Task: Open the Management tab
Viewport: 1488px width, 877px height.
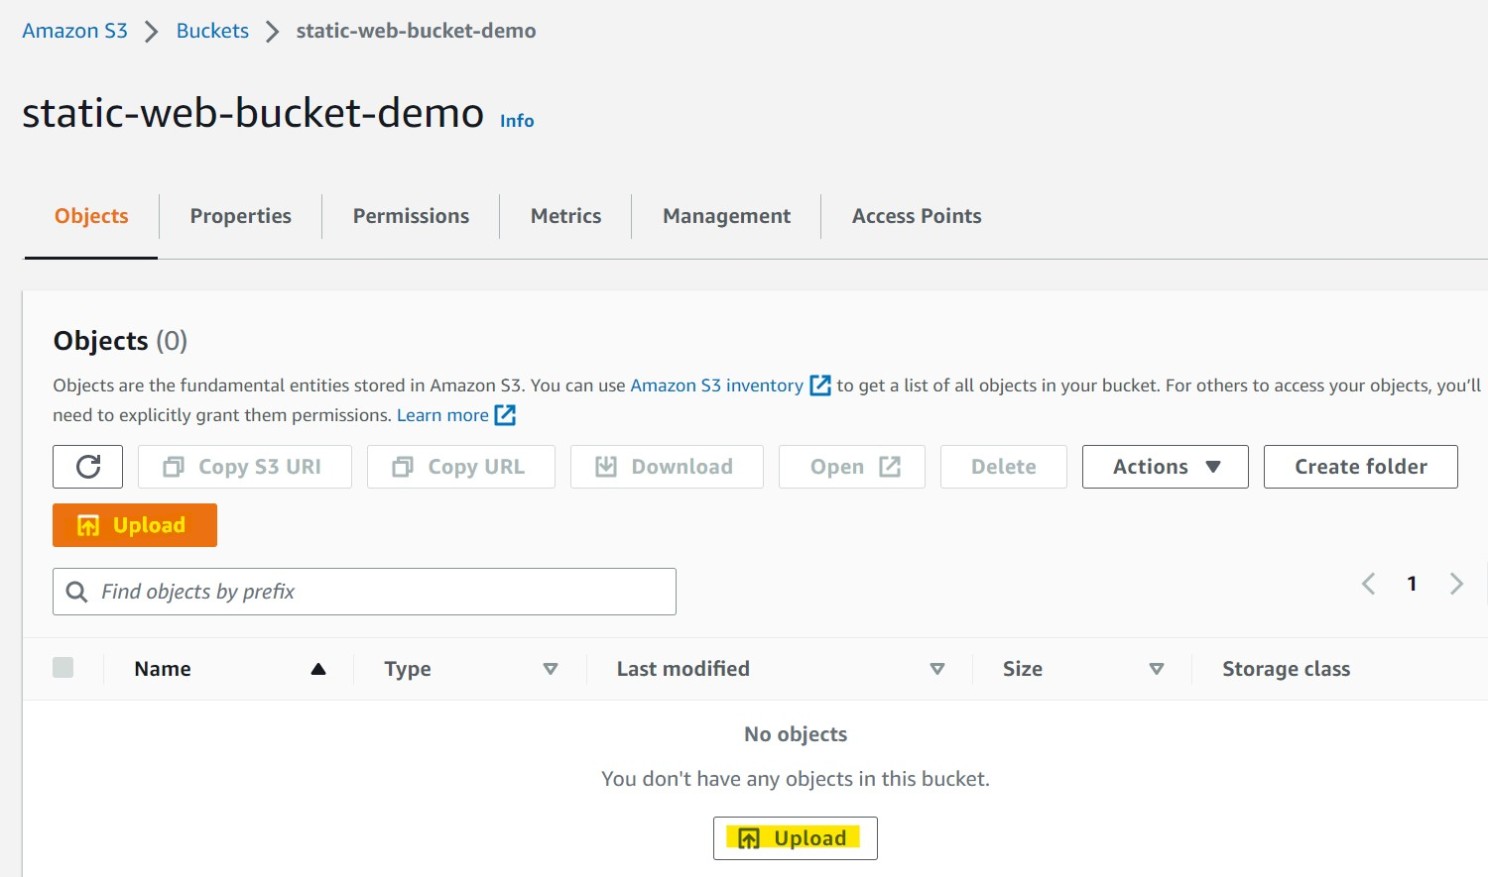Action: [725, 215]
